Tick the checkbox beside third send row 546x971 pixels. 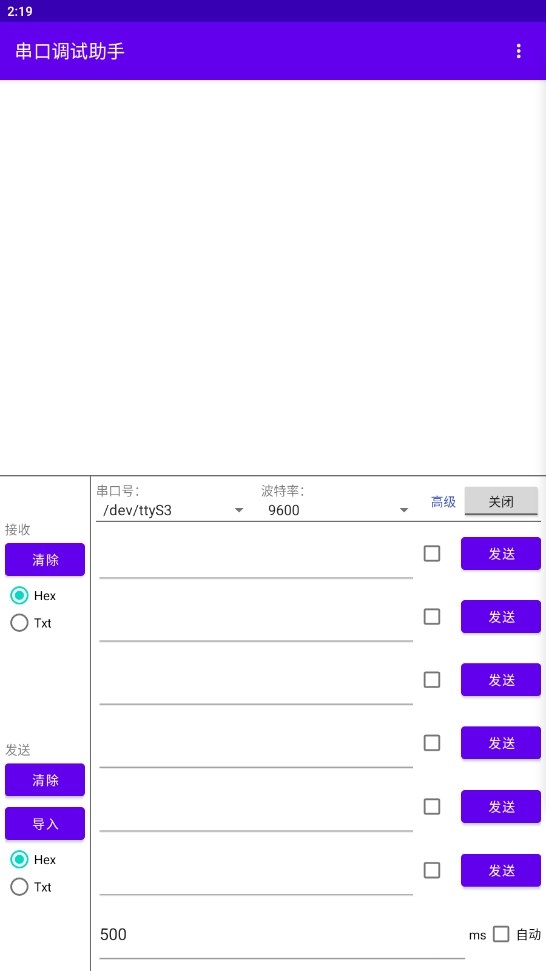pos(431,680)
